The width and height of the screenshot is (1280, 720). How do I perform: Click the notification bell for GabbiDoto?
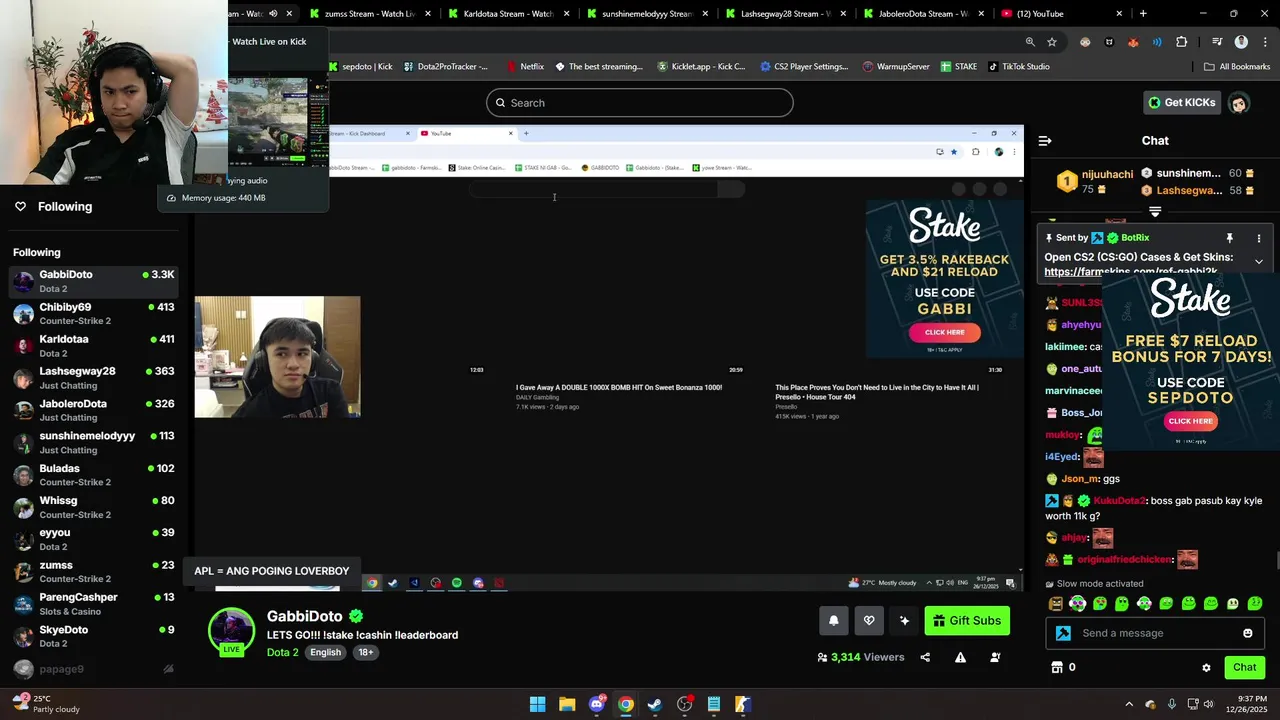point(834,621)
